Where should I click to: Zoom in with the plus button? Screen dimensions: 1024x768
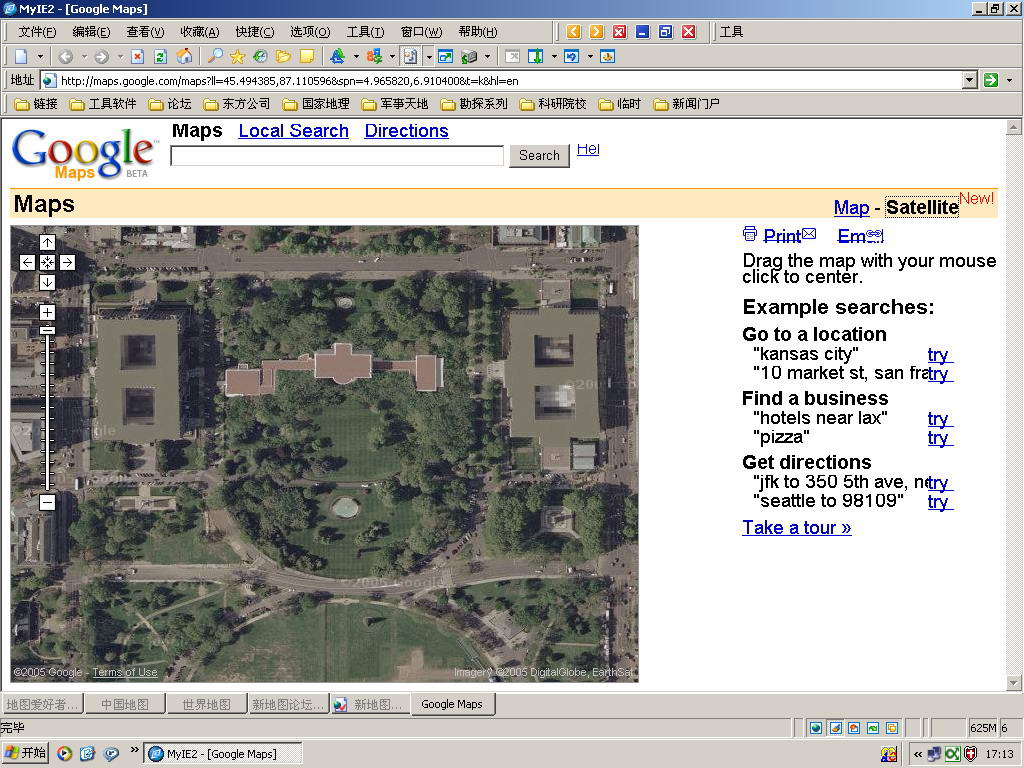coord(47,312)
